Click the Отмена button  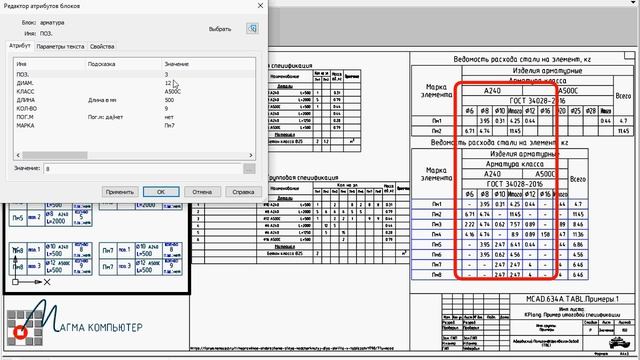(x=202, y=192)
